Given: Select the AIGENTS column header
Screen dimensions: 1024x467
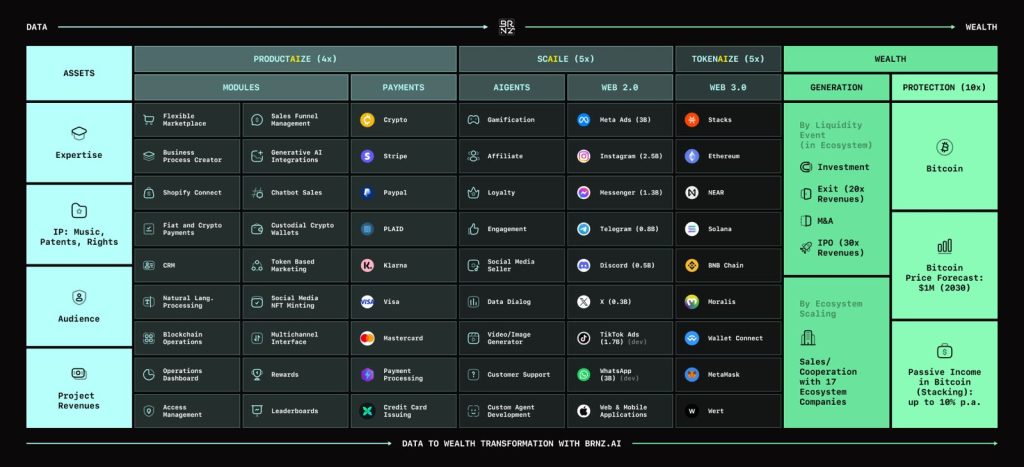Looking at the screenshot, I should (x=512, y=87).
